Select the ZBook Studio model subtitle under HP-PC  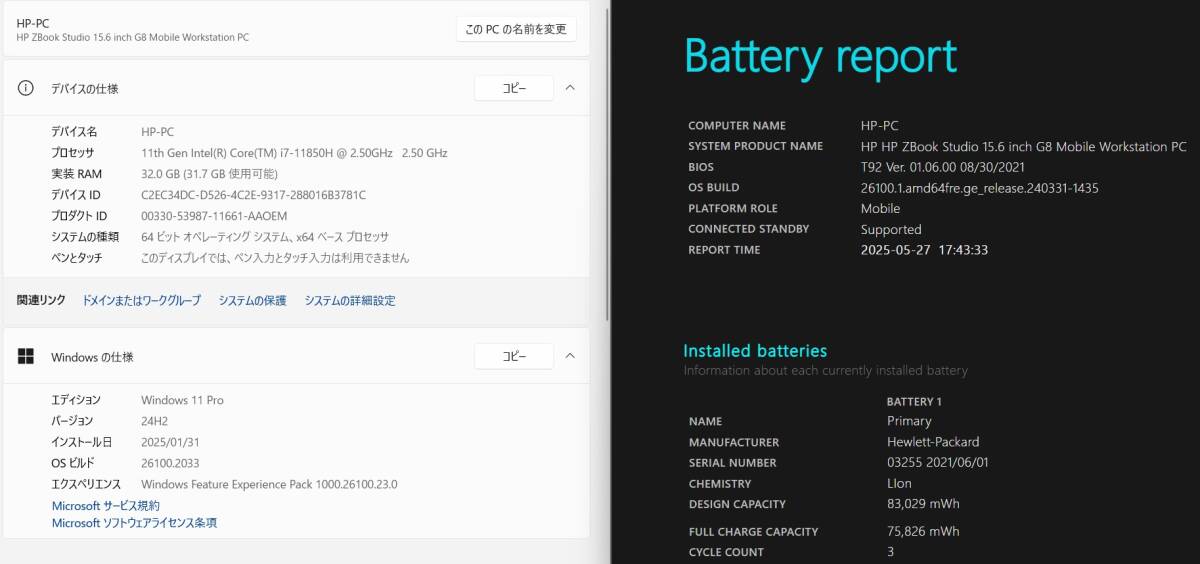point(133,38)
